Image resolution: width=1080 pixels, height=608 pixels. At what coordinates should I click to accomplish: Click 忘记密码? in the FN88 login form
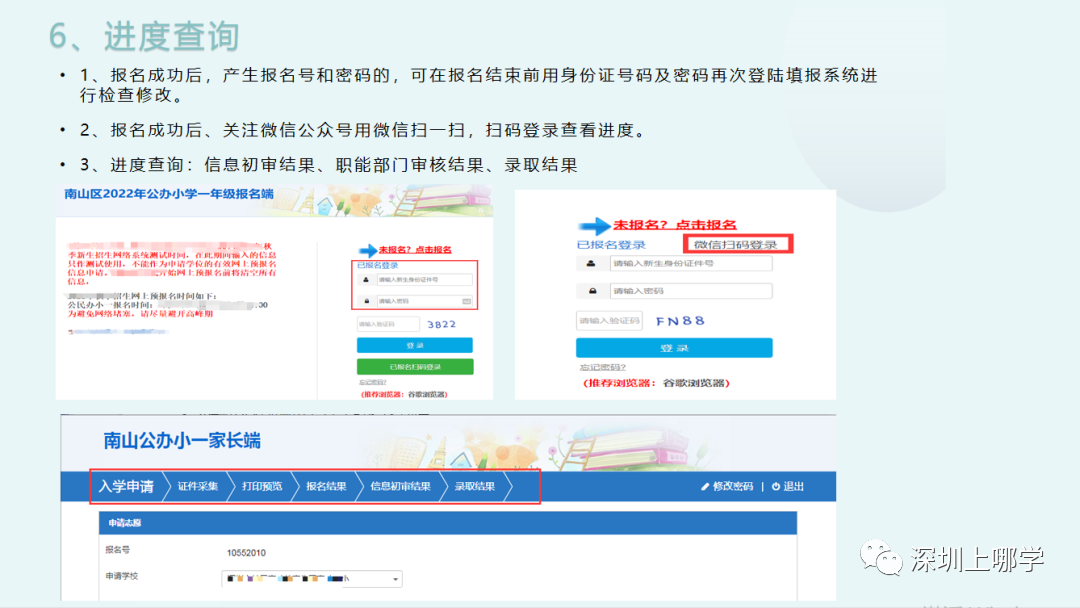(x=602, y=368)
